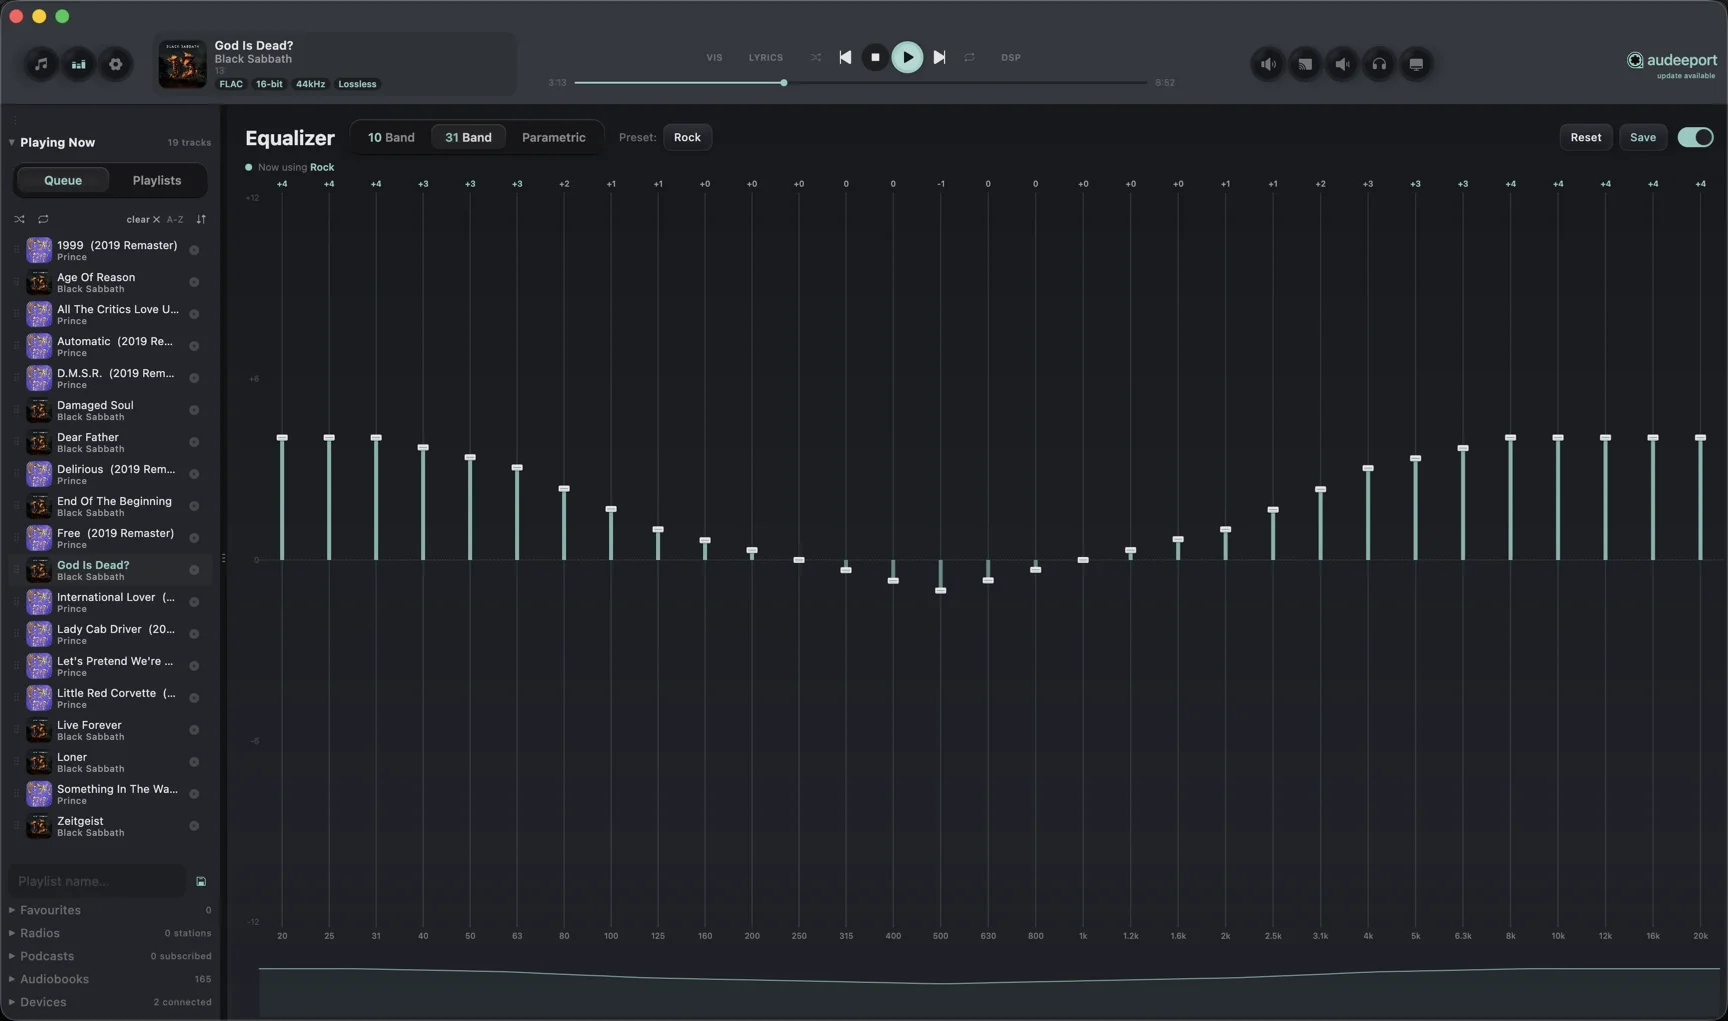Expand the Favourites section
Image resolution: width=1728 pixels, height=1021 pixels.
11,910
